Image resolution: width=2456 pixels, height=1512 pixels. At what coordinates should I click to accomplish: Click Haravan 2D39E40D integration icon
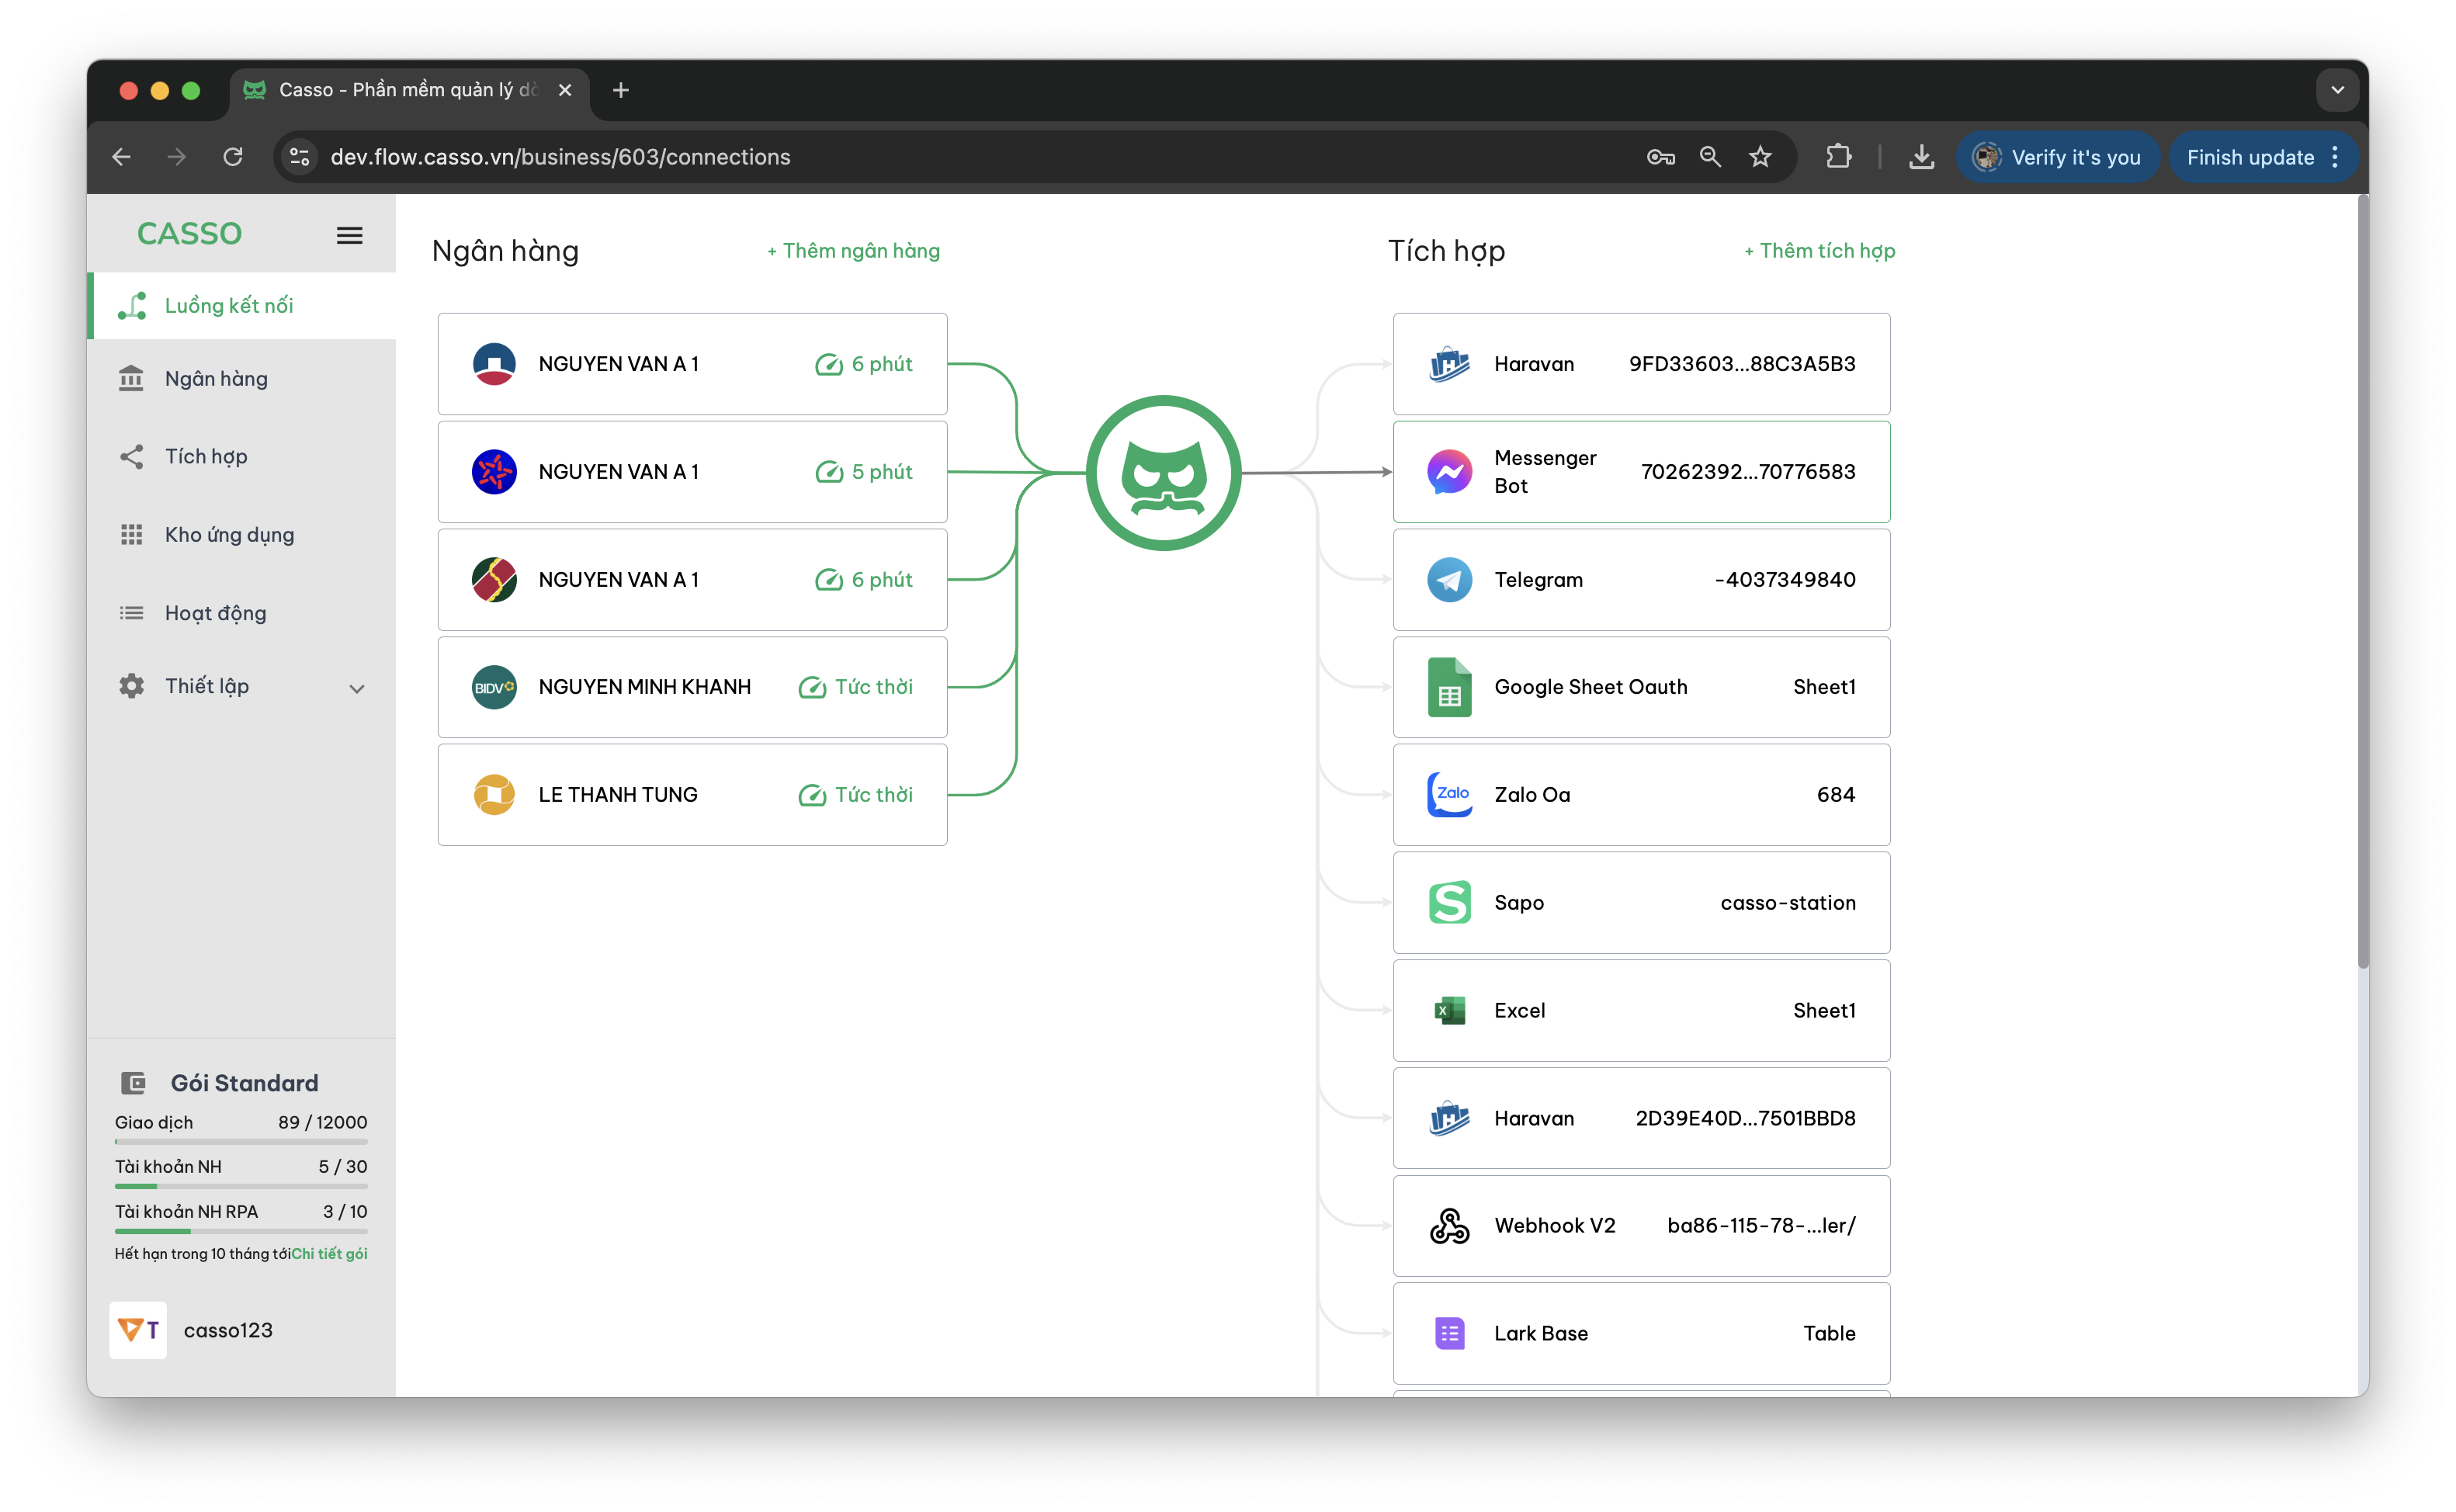coord(1449,1118)
